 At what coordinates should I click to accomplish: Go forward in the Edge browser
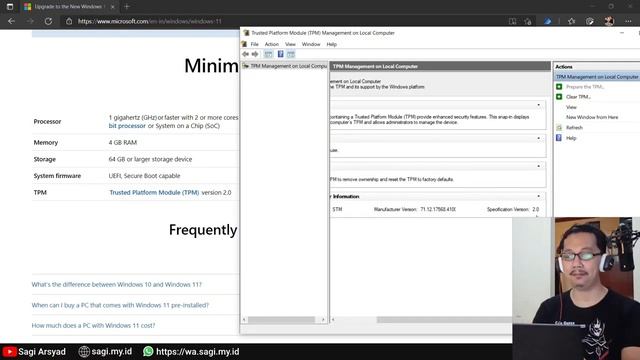tap(30, 21)
